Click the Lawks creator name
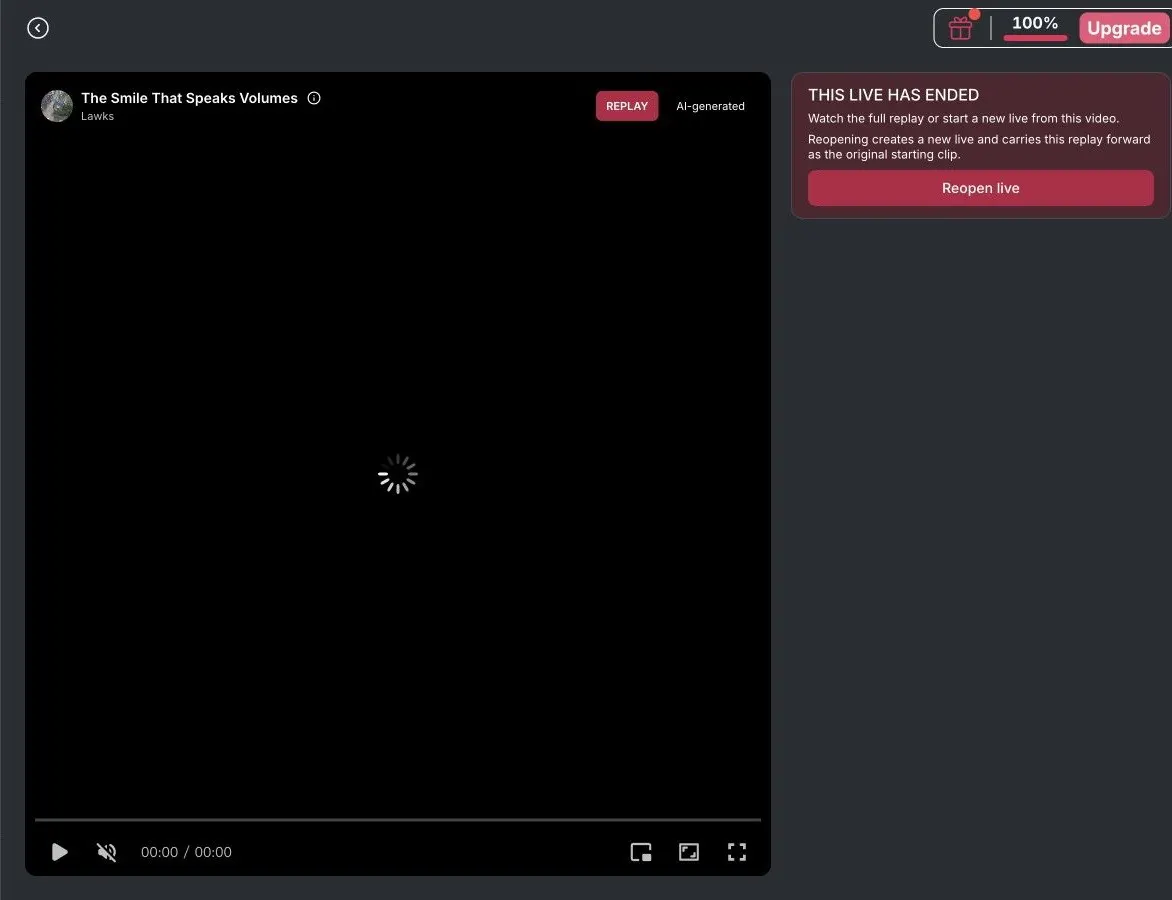 click(97, 117)
